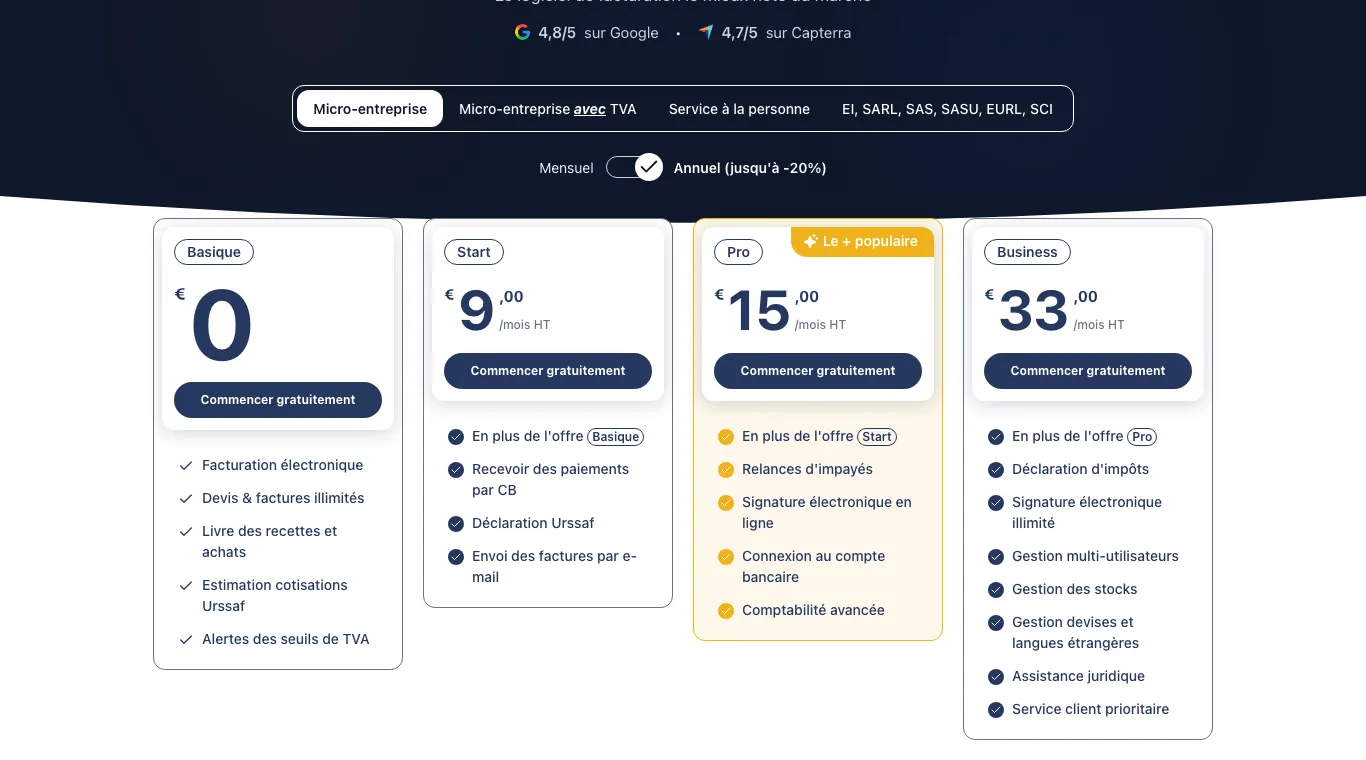Screen dimensions: 1366x760
Task: Select the Micro-entreprise tab
Action: coord(370,109)
